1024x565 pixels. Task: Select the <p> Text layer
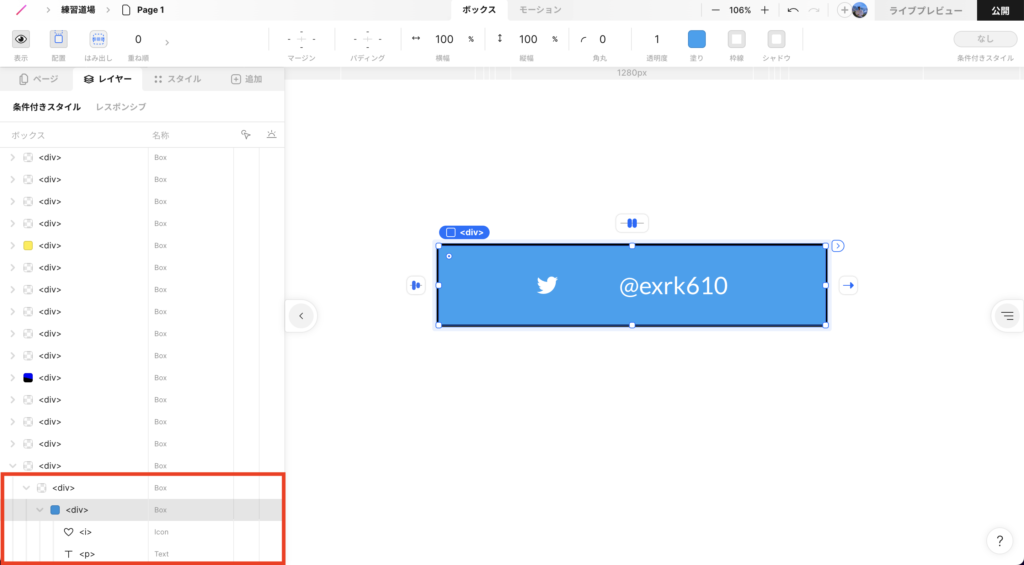pos(142,554)
